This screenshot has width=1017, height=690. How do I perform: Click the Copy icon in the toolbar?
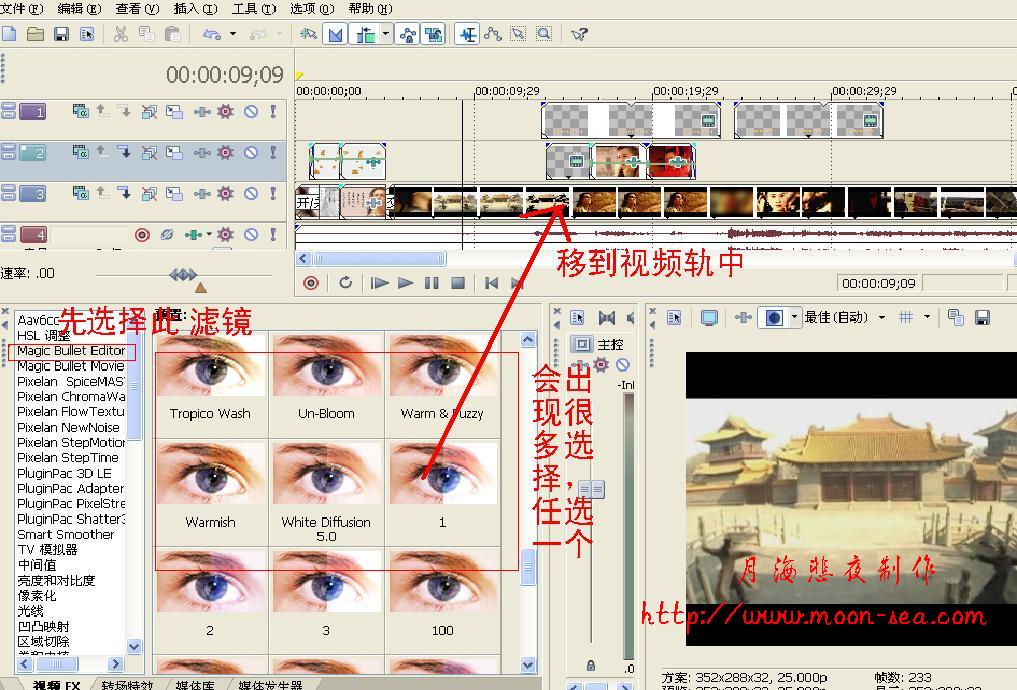click(147, 34)
